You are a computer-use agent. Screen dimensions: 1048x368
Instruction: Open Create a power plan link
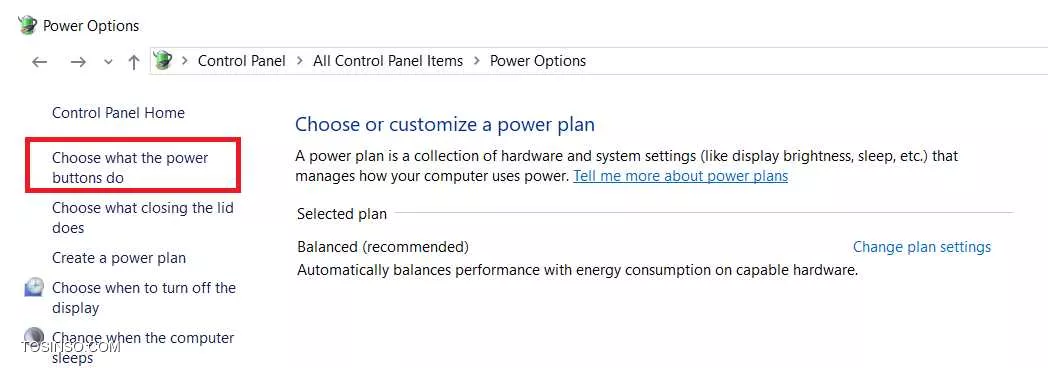(x=119, y=258)
